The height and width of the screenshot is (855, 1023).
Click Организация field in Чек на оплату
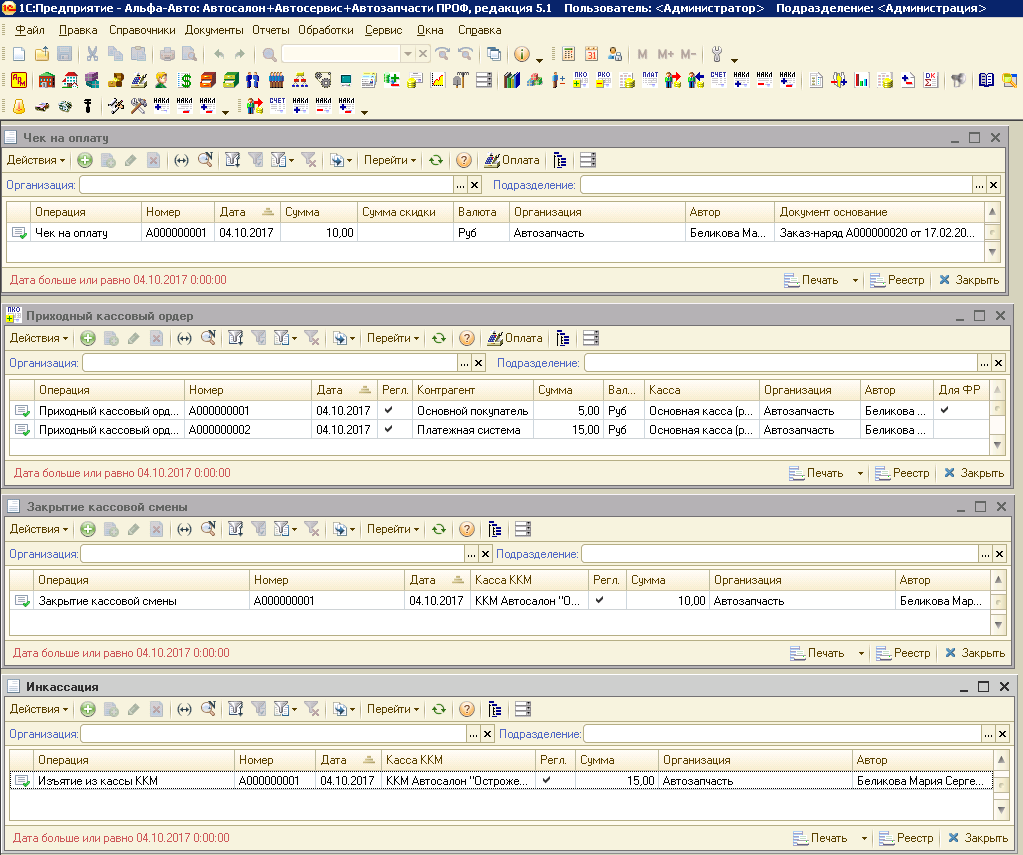(x=266, y=185)
